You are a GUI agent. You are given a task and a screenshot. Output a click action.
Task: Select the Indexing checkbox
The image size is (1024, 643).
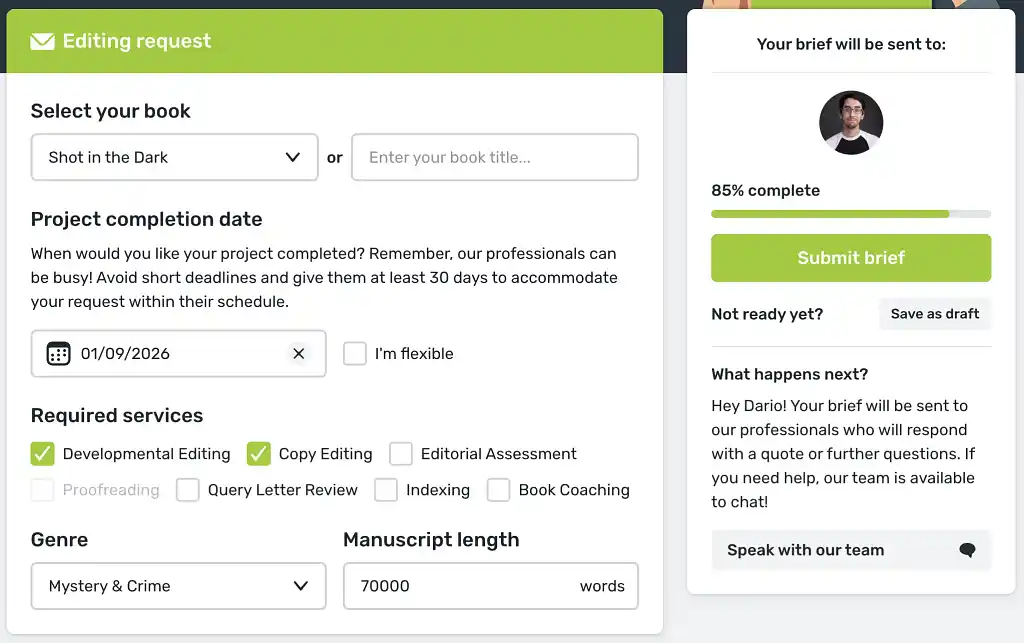[x=386, y=490]
